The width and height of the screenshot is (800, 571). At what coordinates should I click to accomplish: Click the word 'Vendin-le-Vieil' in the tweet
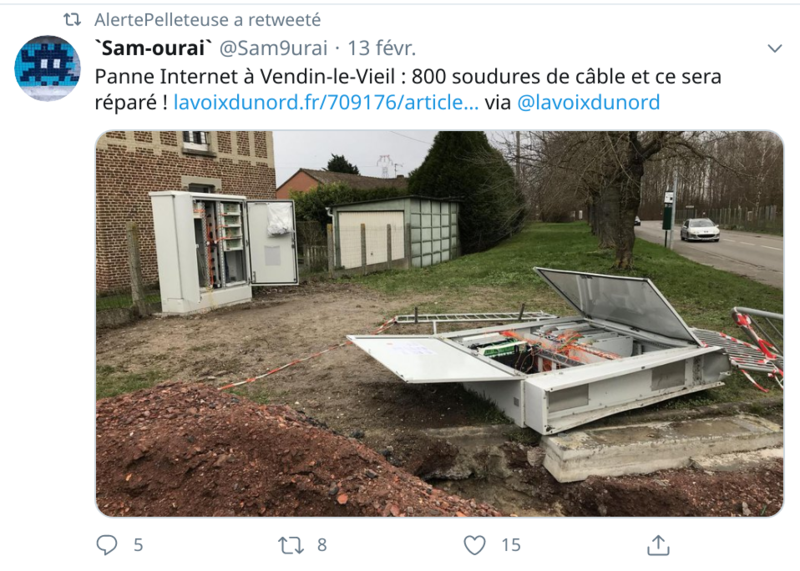328,77
